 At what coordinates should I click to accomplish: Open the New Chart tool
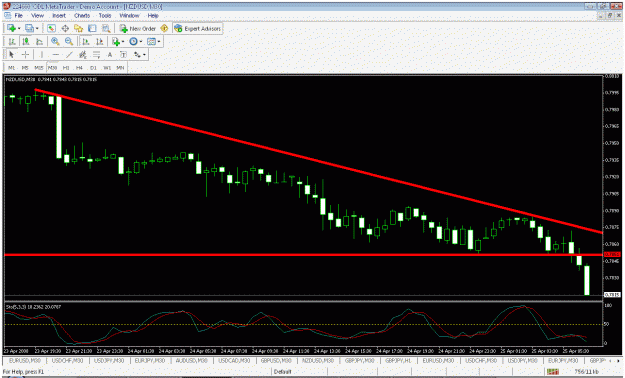11,28
